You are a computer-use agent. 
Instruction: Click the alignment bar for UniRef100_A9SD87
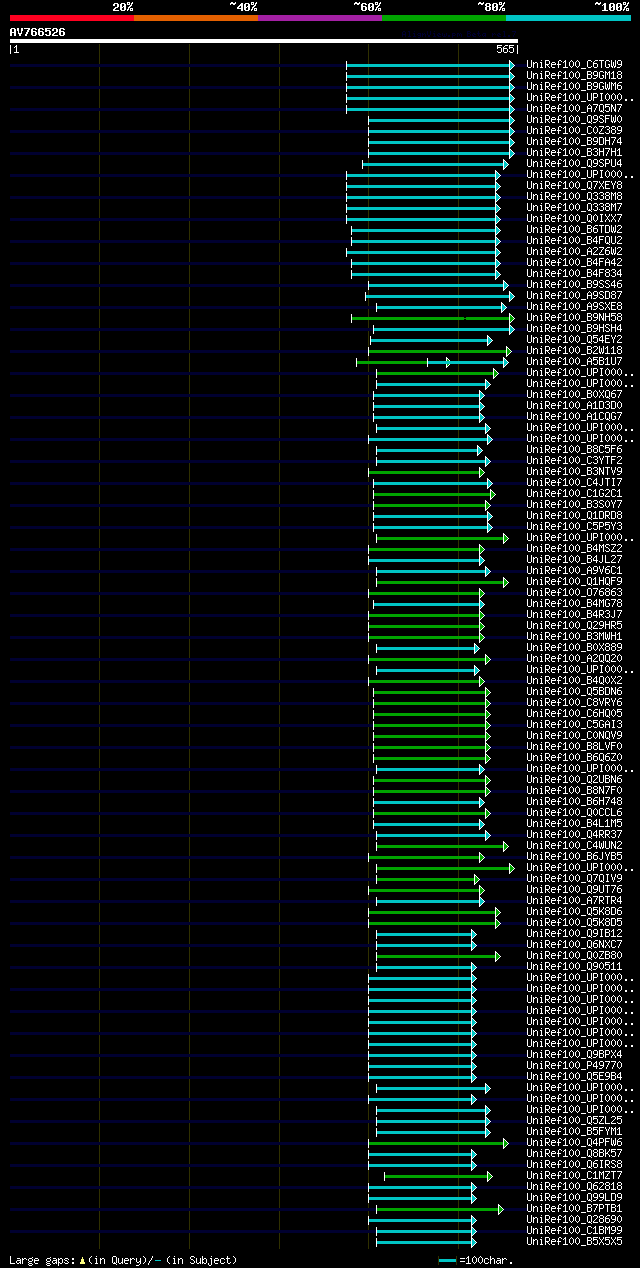(440, 296)
